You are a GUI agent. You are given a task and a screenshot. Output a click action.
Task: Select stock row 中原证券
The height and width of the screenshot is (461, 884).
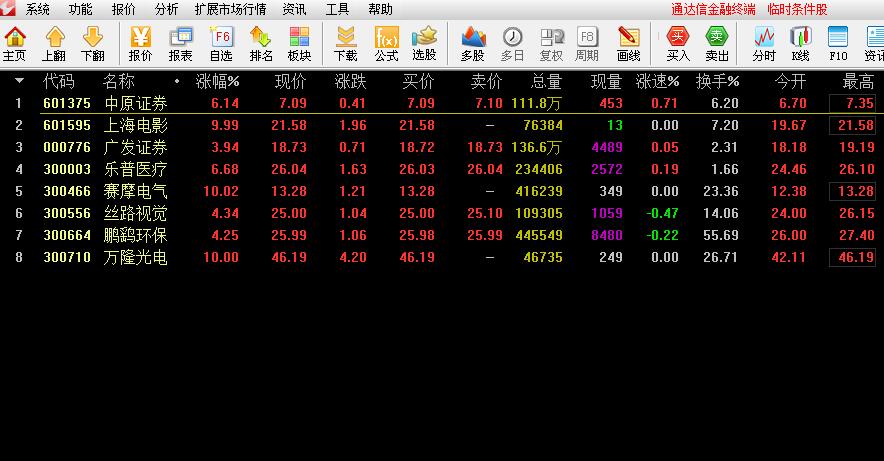(442, 103)
